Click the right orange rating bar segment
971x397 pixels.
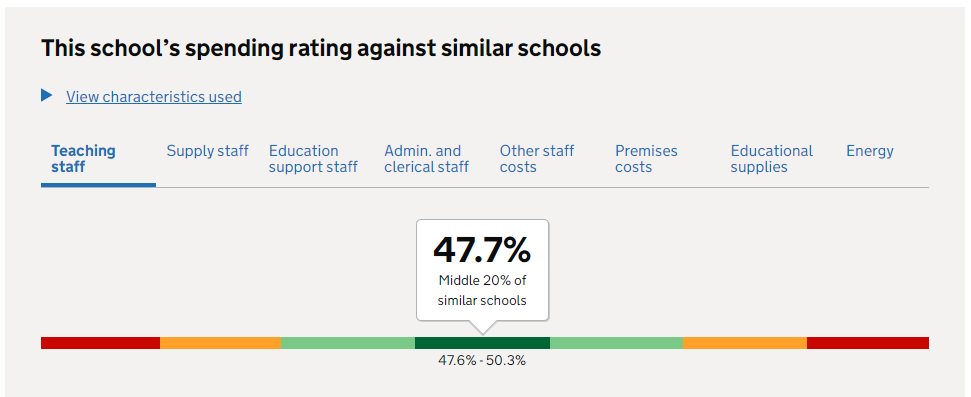click(745, 343)
